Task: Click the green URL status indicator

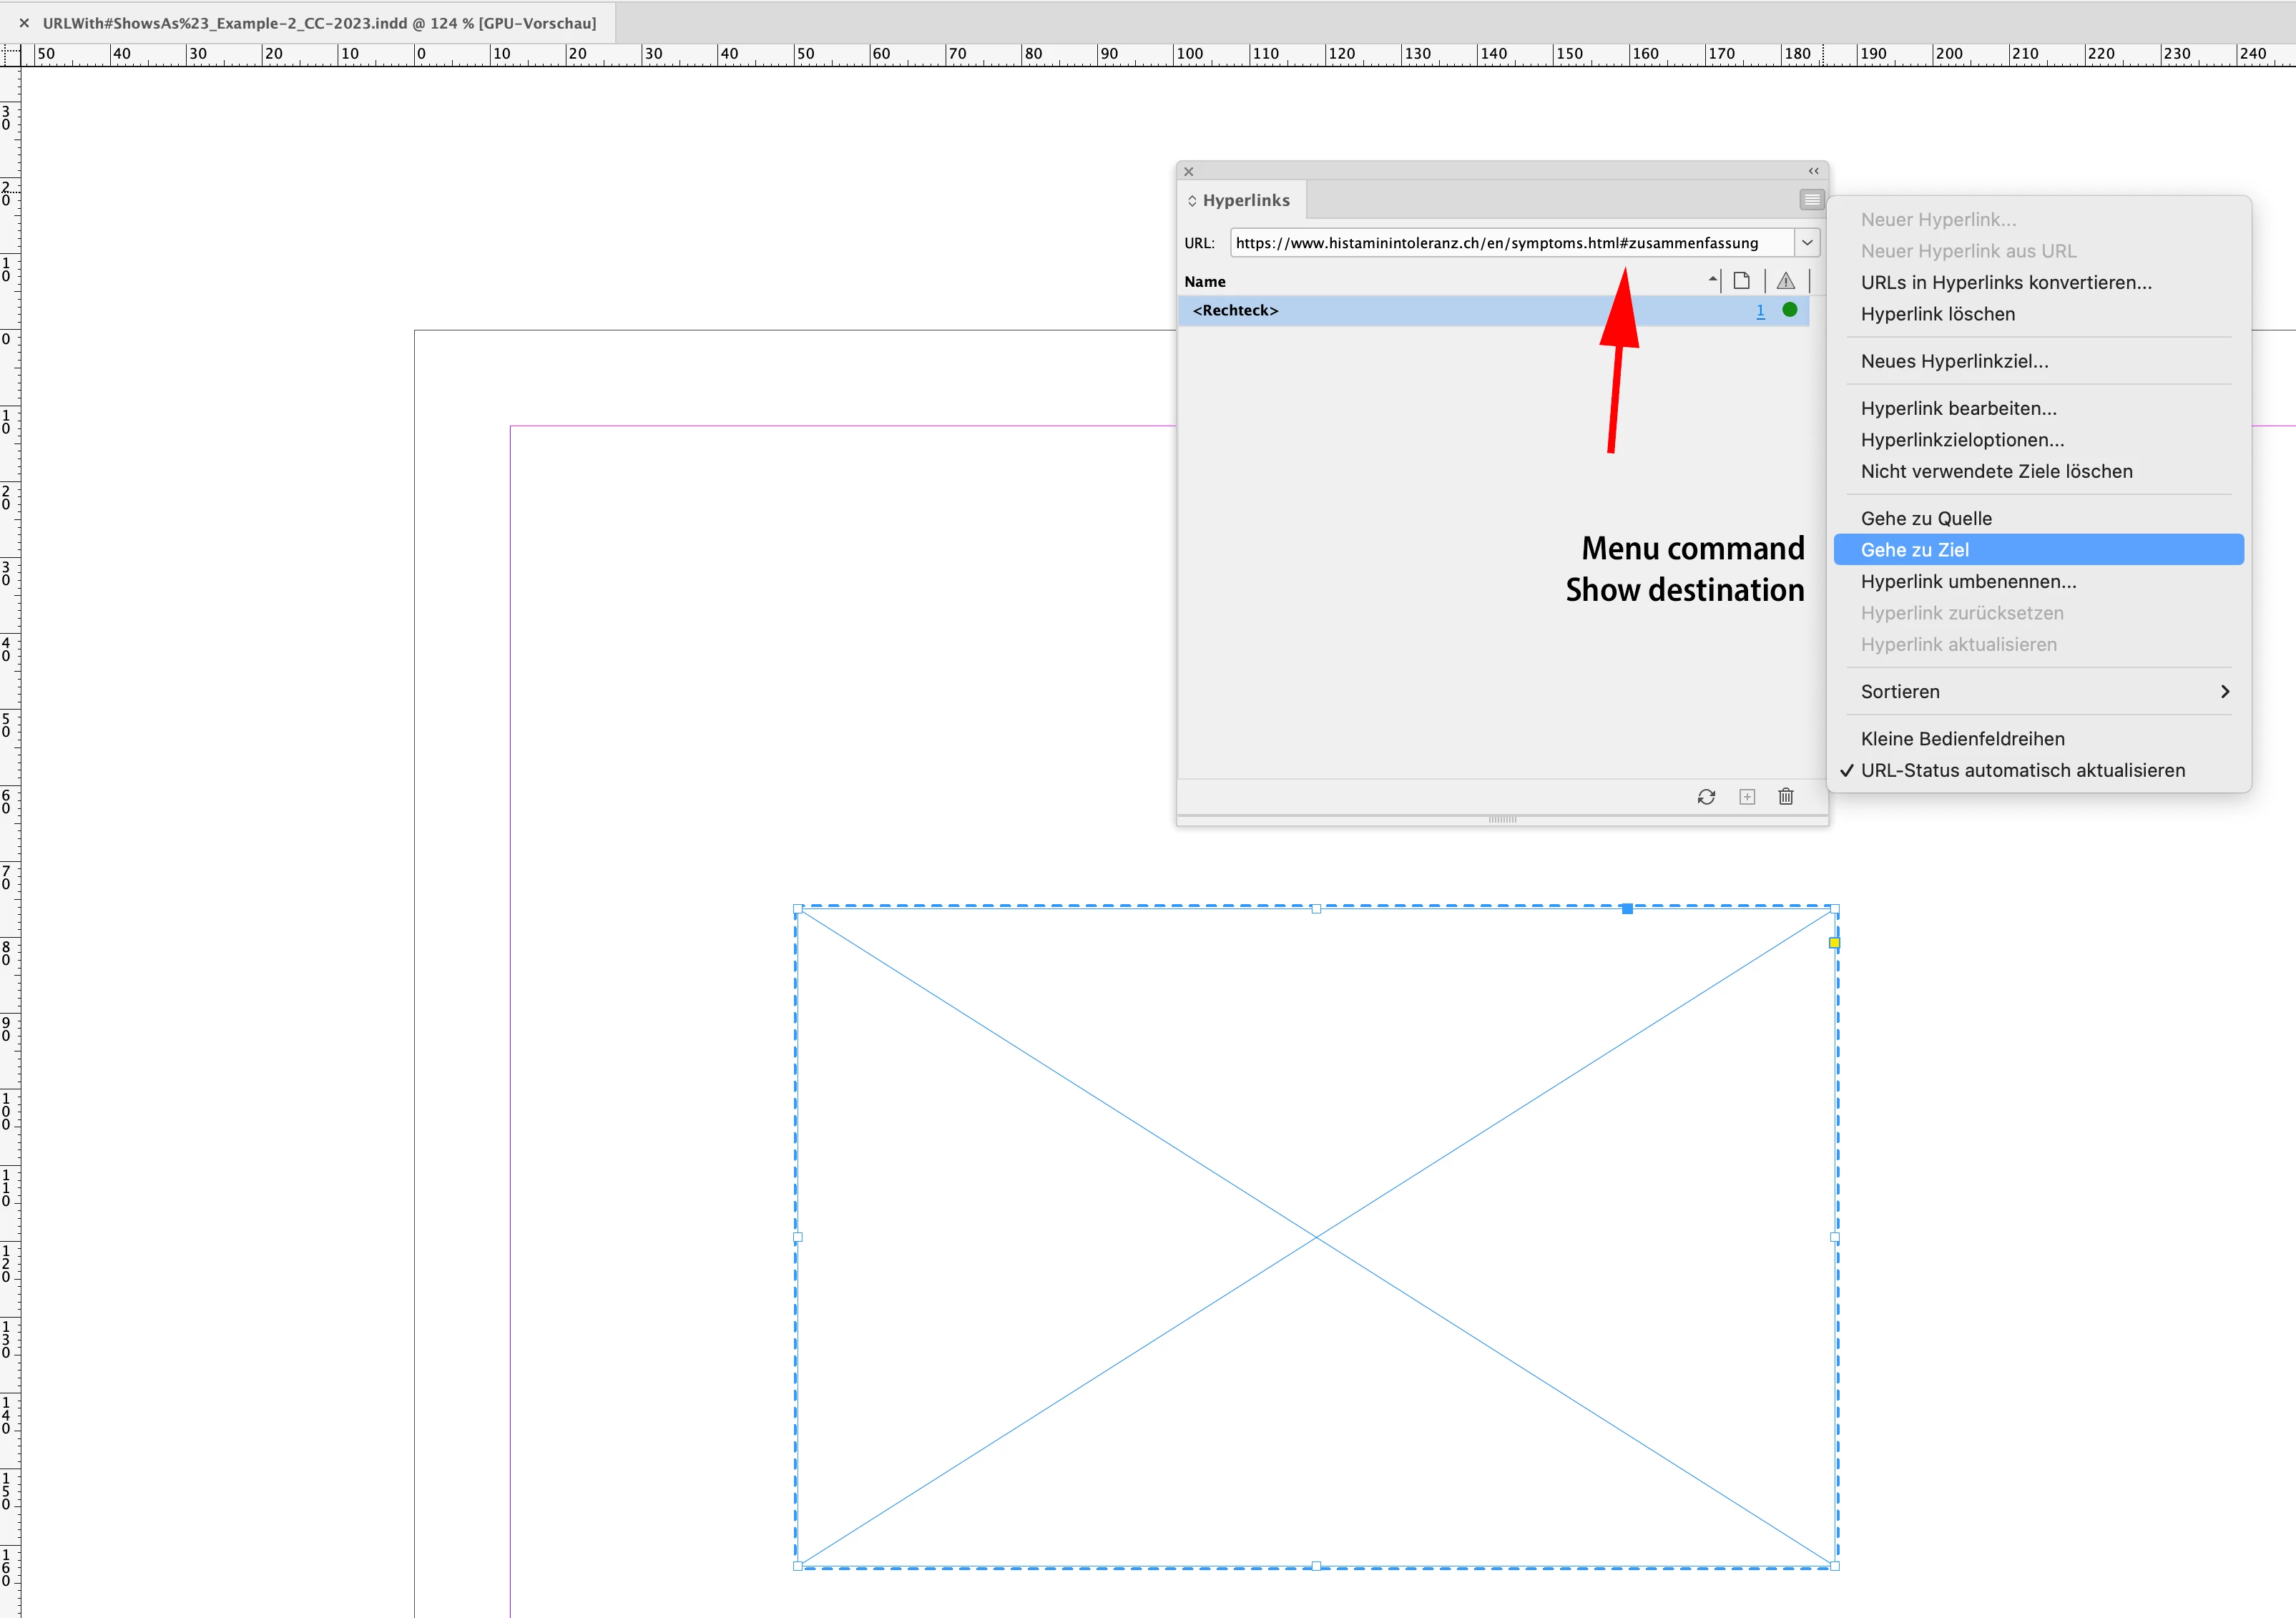Action: [x=1789, y=310]
